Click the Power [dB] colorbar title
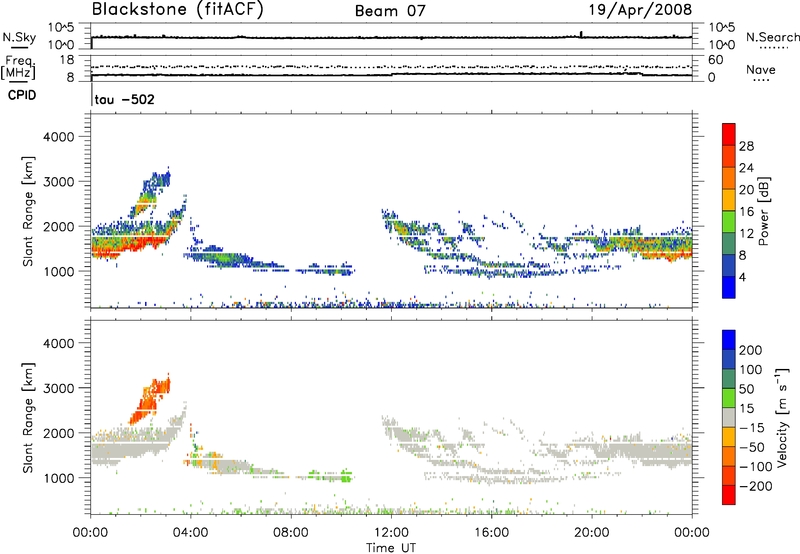This screenshot has height=554, width=800. coord(763,211)
